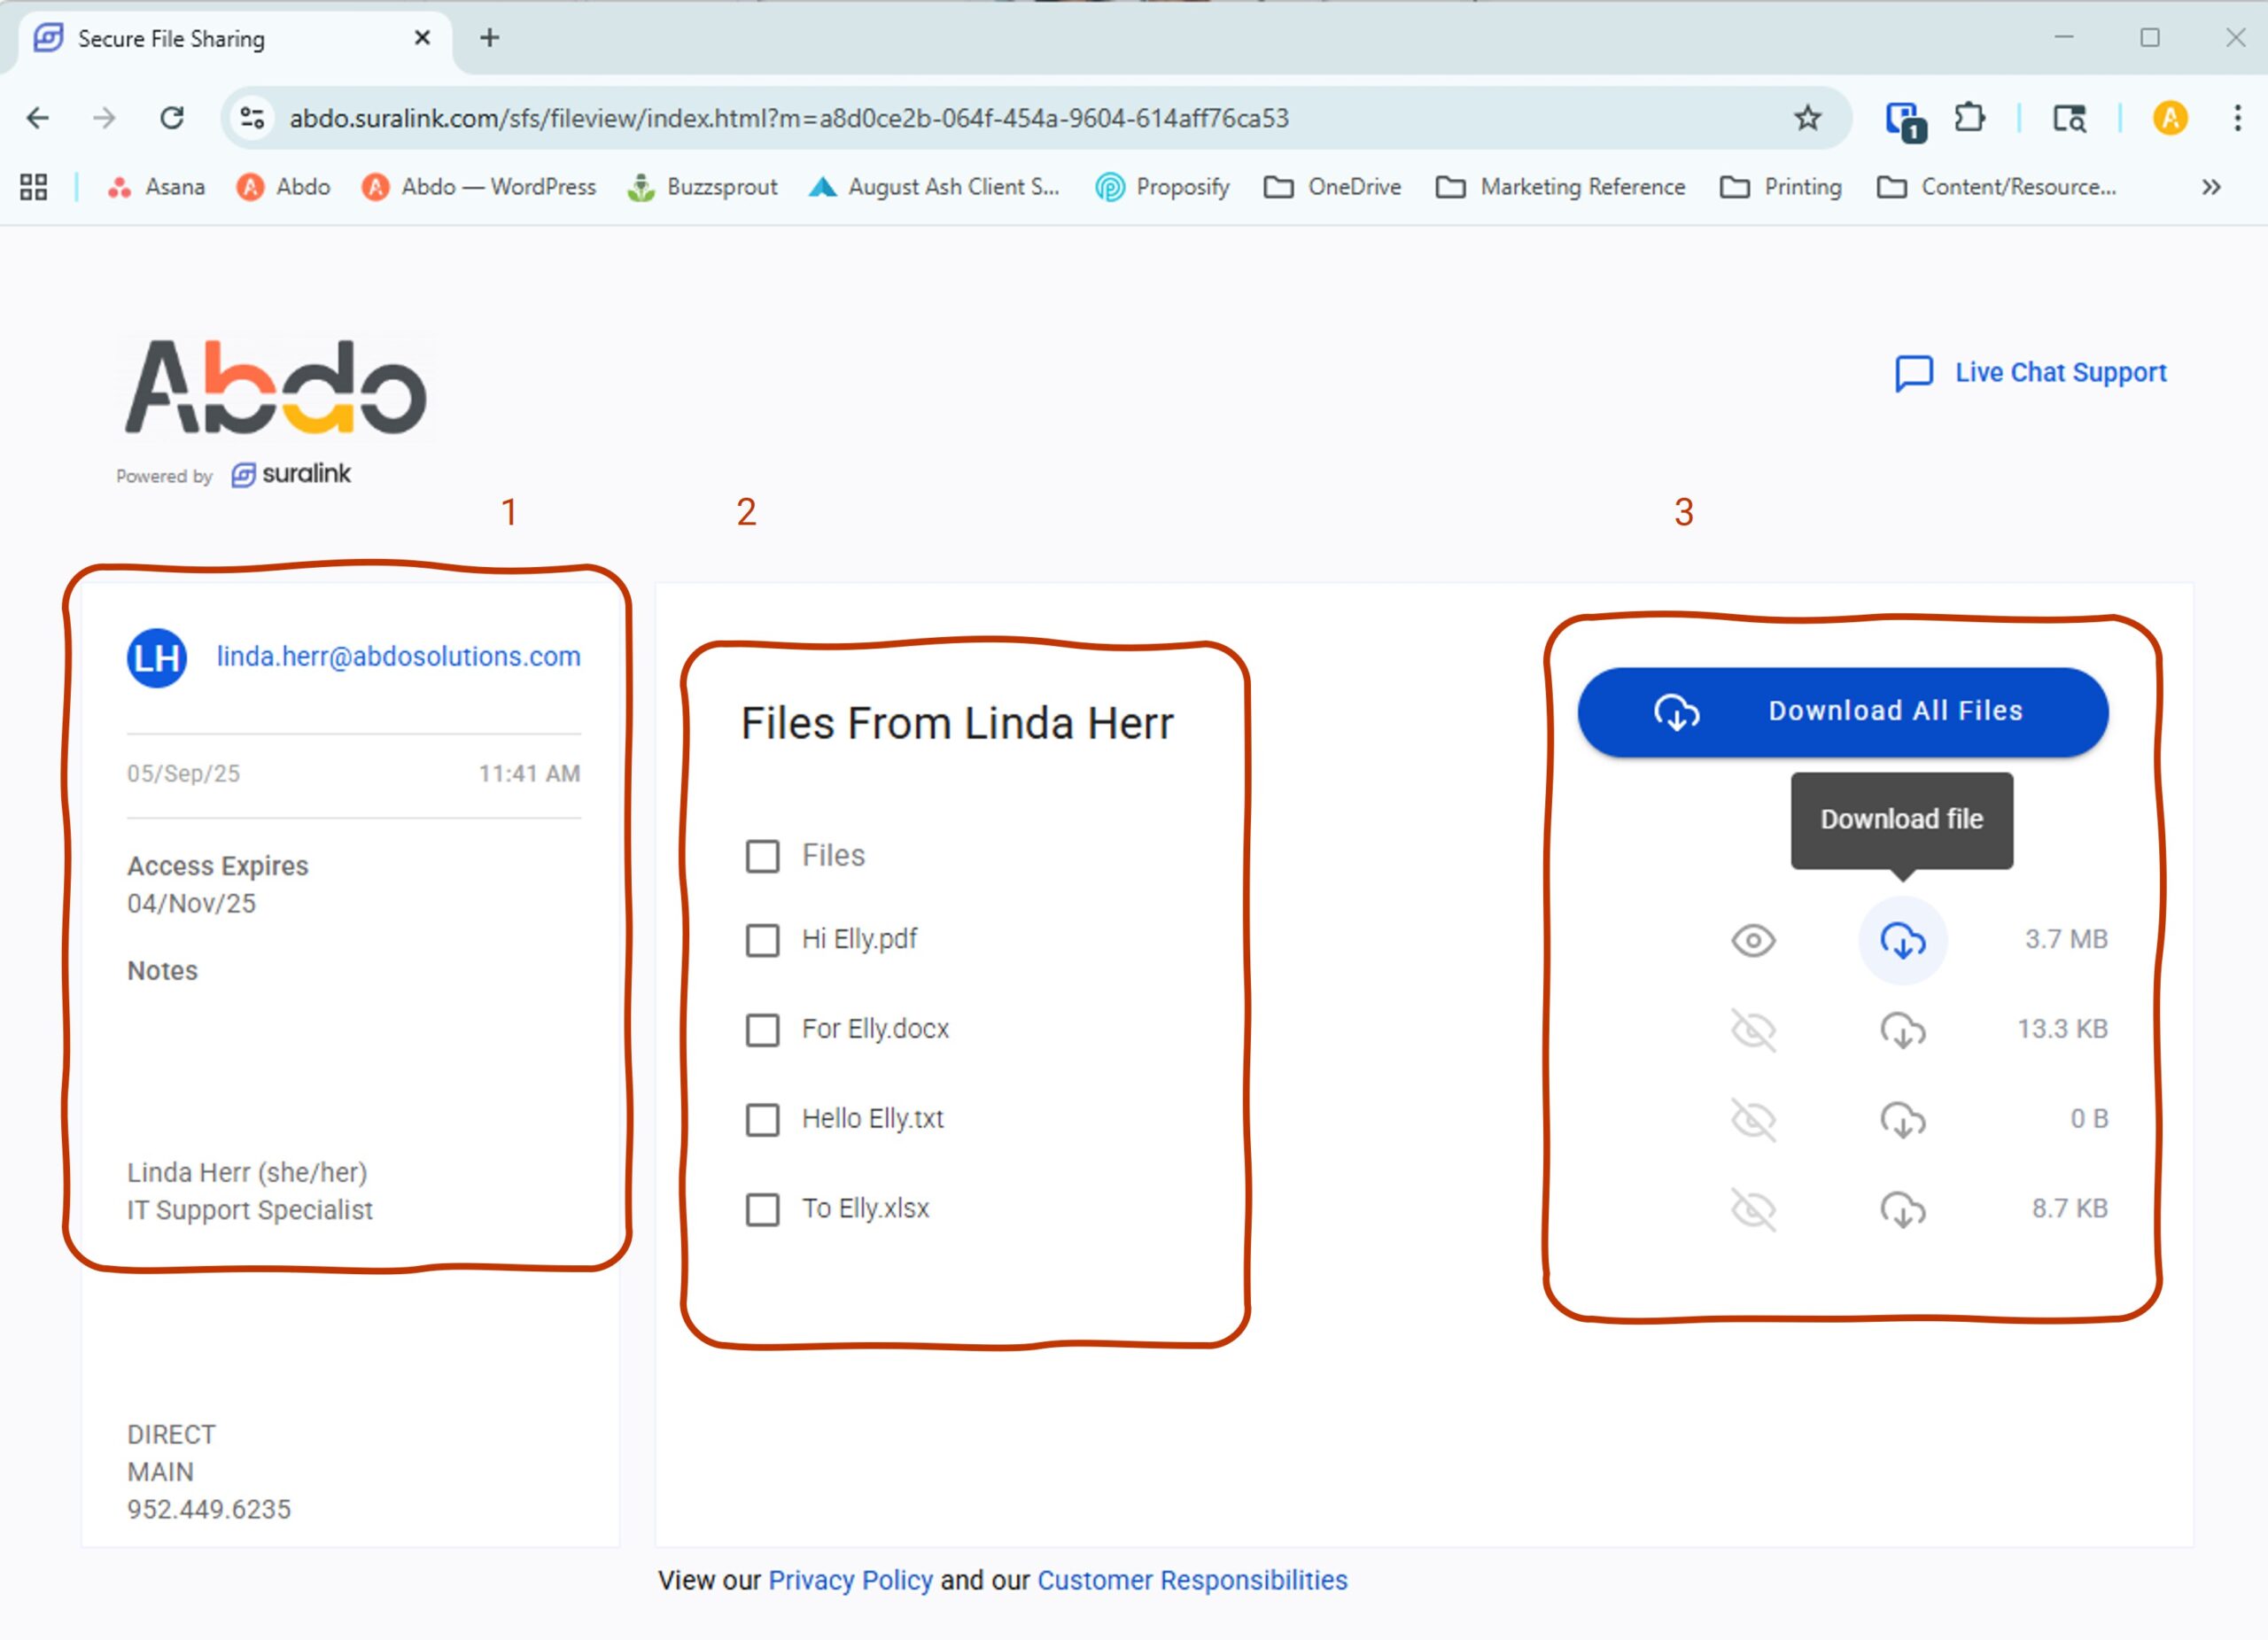
Task: Maximize the browser window
Action: (2150, 37)
